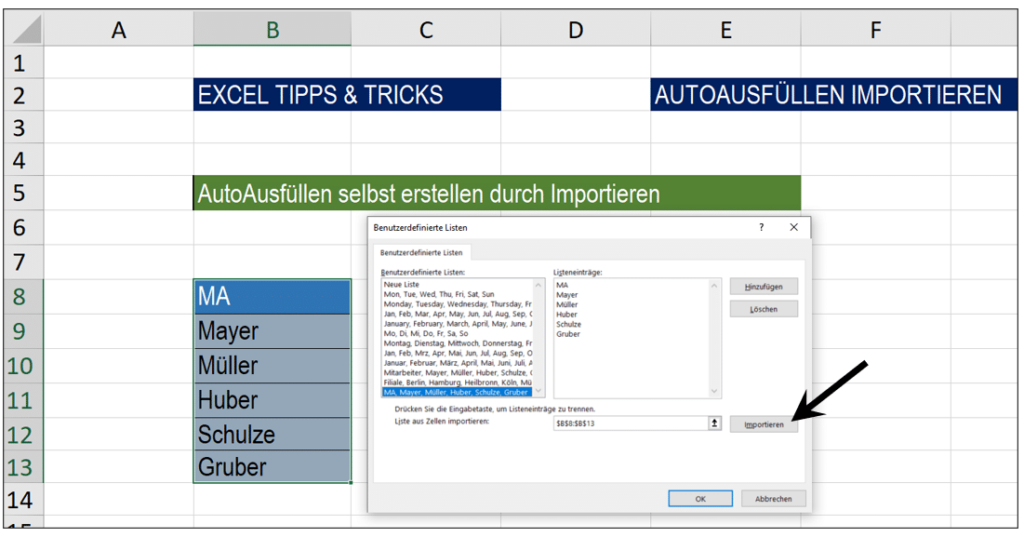Viewport: 1024px width, 537px height.
Task: Close the Benutzerdefinierte Listen dialog with the X
Action: coord(793,227)
